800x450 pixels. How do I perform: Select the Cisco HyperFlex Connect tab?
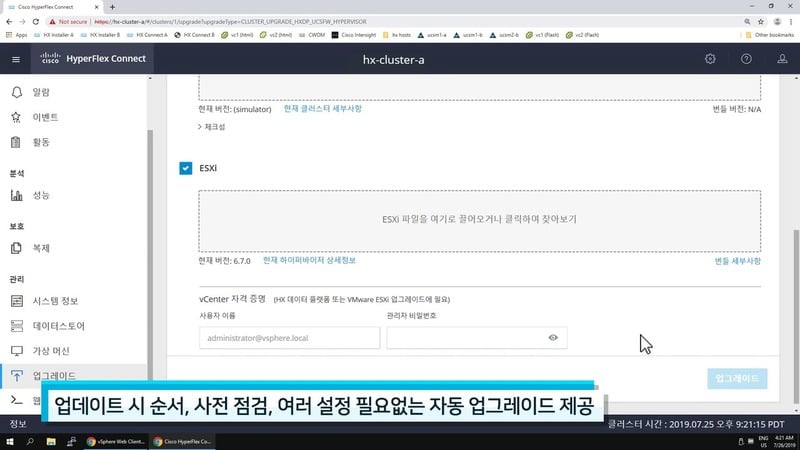point(53,7)
